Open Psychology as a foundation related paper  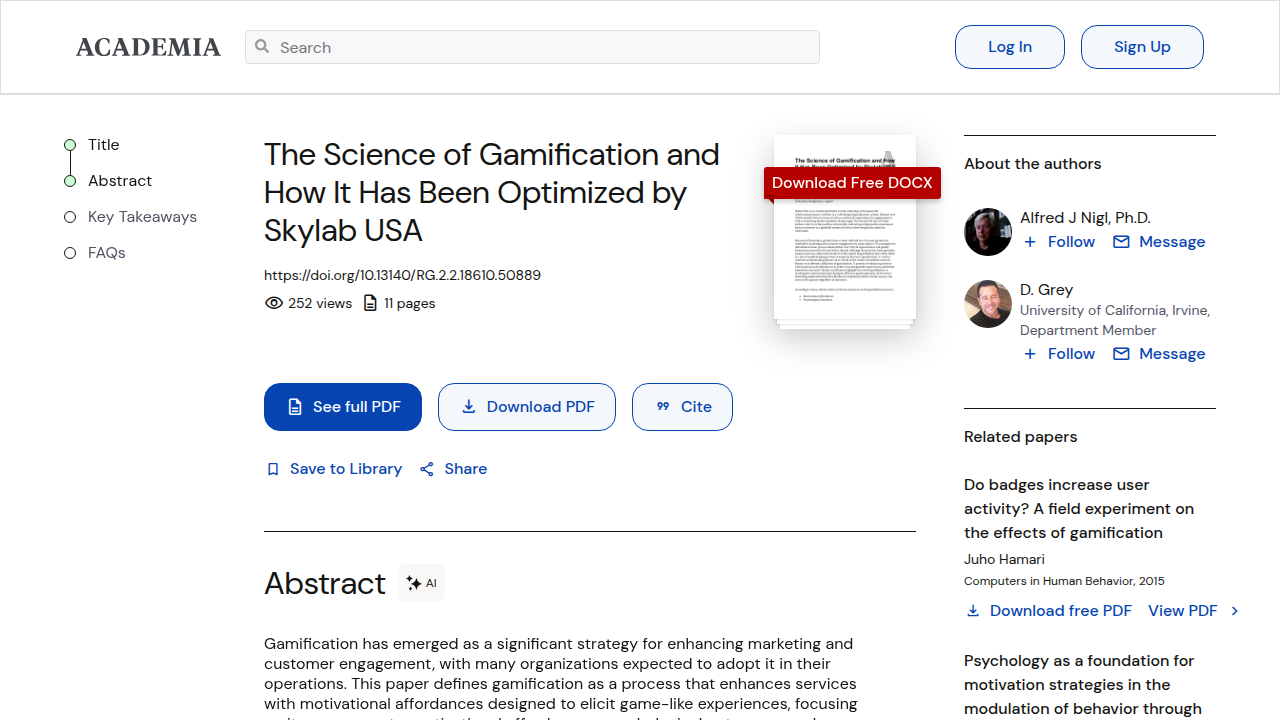(1083, 685)
